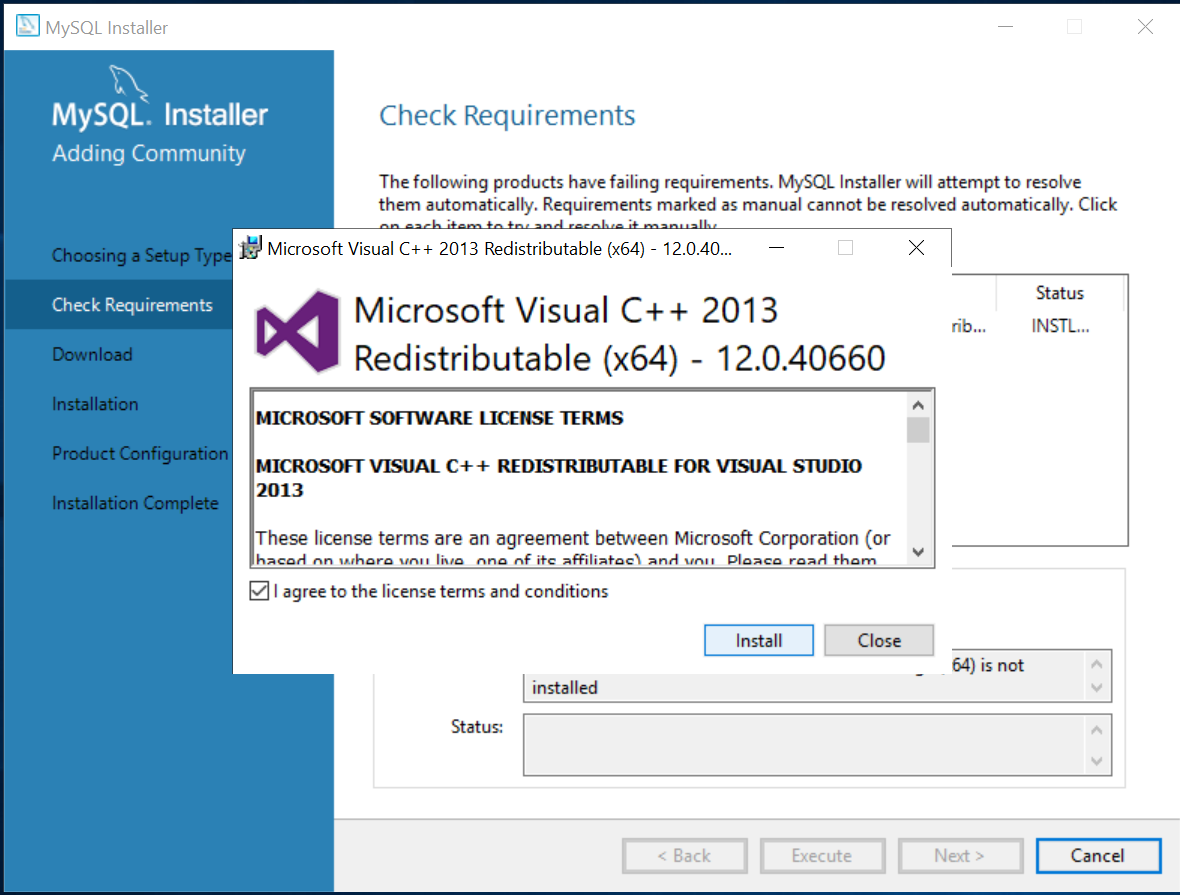Screen dimensions: 1180x895
Task: Click the Install button
Action: [x=758, y=640]
